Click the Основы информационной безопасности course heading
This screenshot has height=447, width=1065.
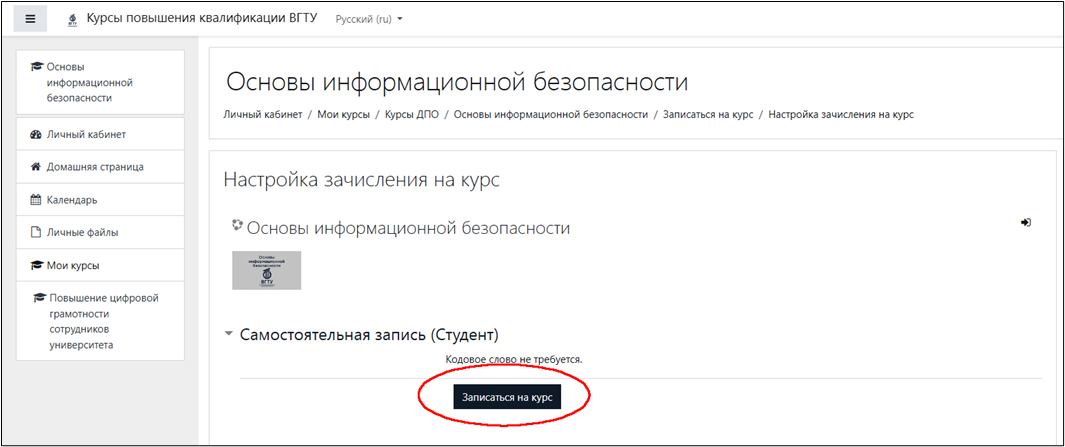pyautogui.click(x=408, y=229)
